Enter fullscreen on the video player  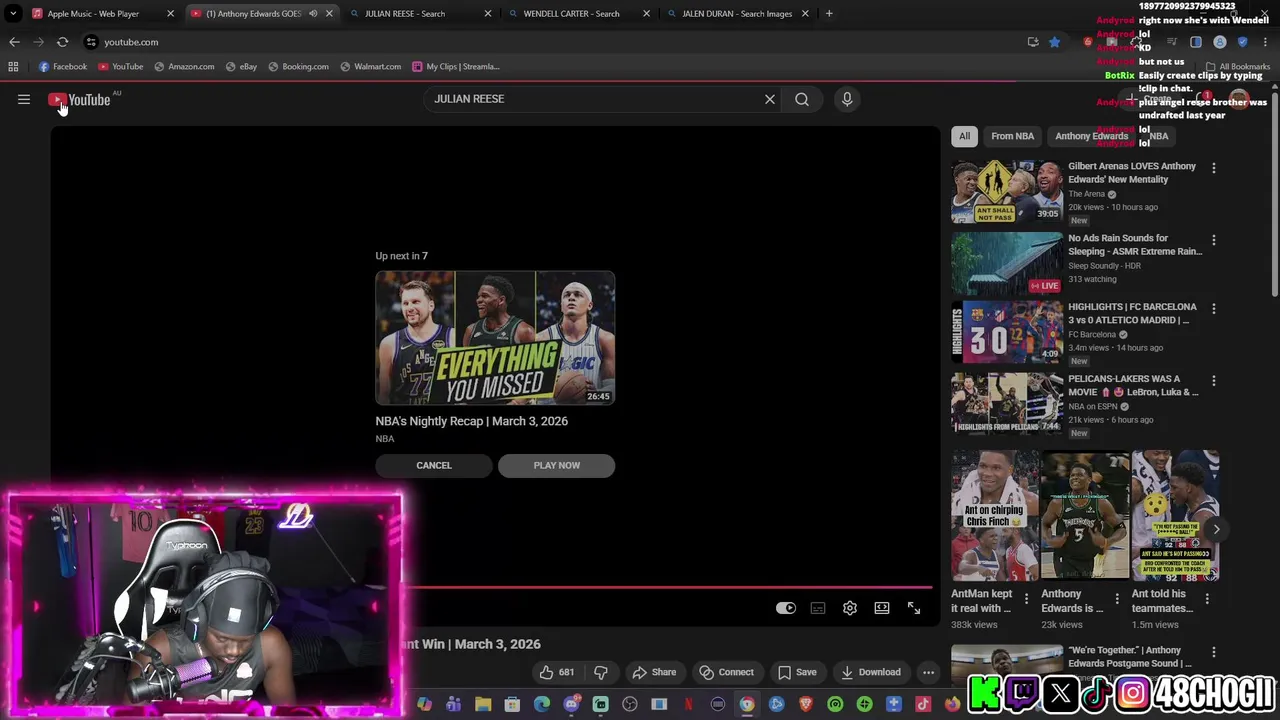pos(914,608)
